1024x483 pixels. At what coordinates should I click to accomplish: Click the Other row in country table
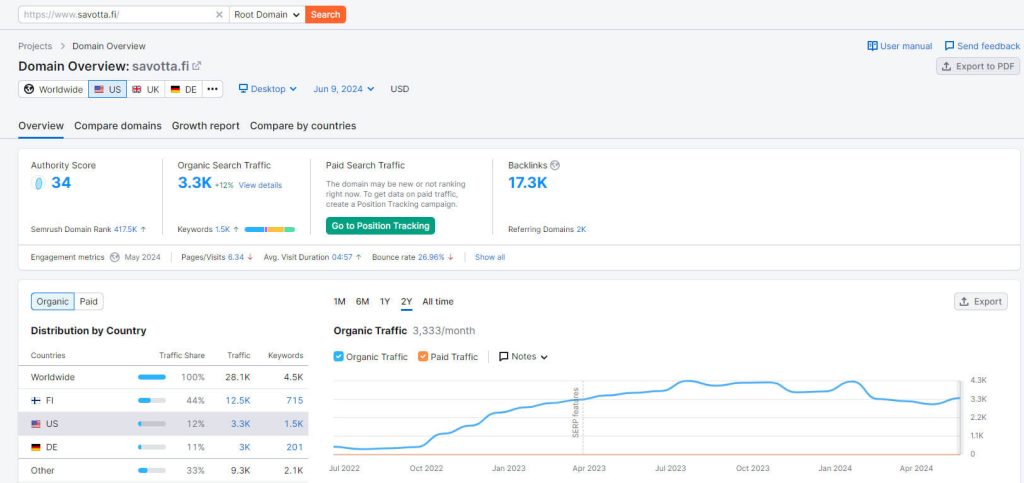[163, 471]
